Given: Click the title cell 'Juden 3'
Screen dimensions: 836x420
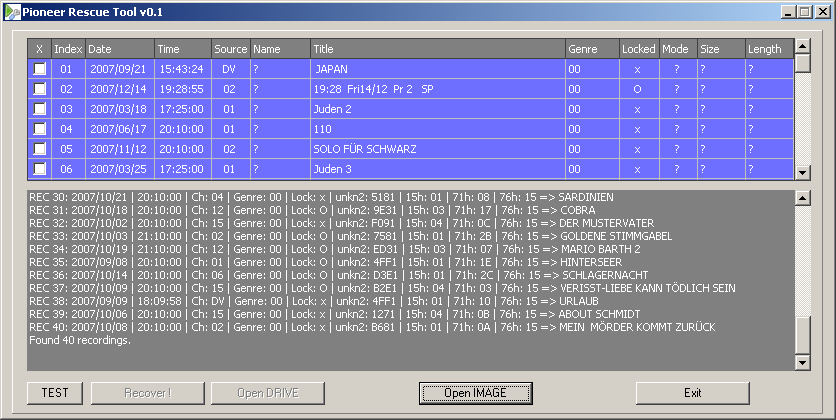Looking at the screenshot, I should point(438,169).
